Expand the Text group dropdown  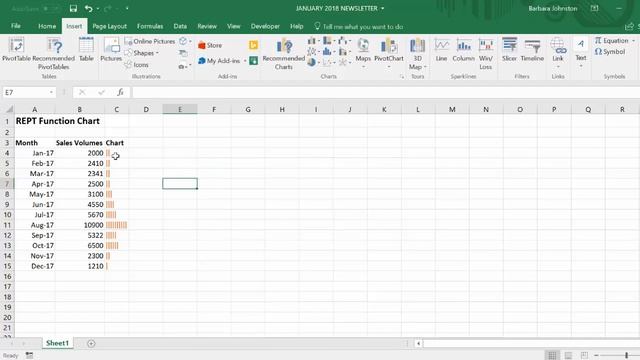click(x=581, y=66)
